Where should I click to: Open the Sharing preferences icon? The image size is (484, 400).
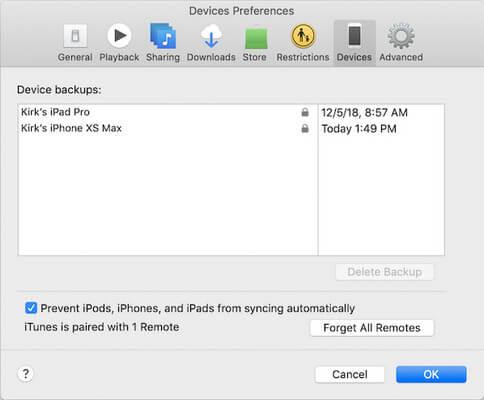(163, 36)
